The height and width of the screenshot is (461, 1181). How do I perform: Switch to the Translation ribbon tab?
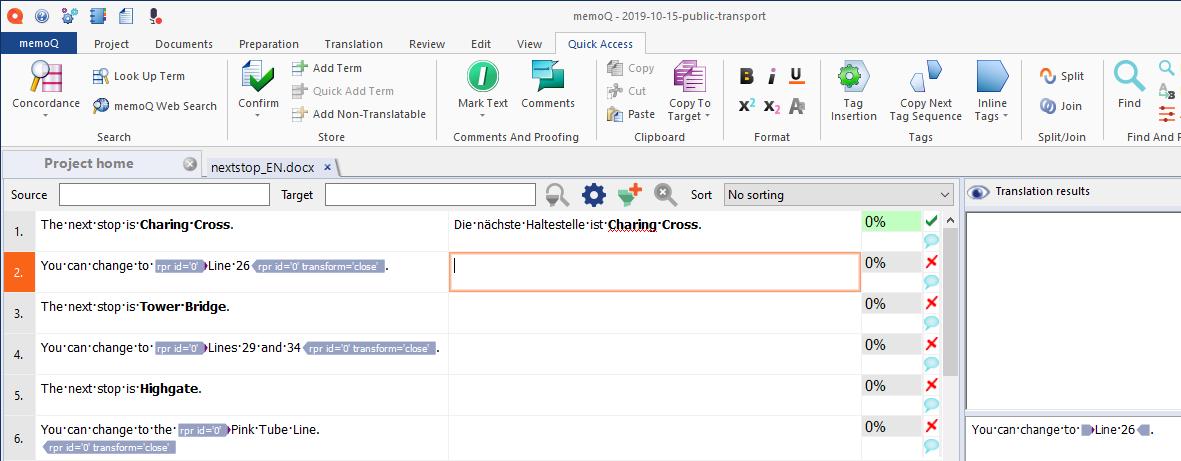[353, 44]
